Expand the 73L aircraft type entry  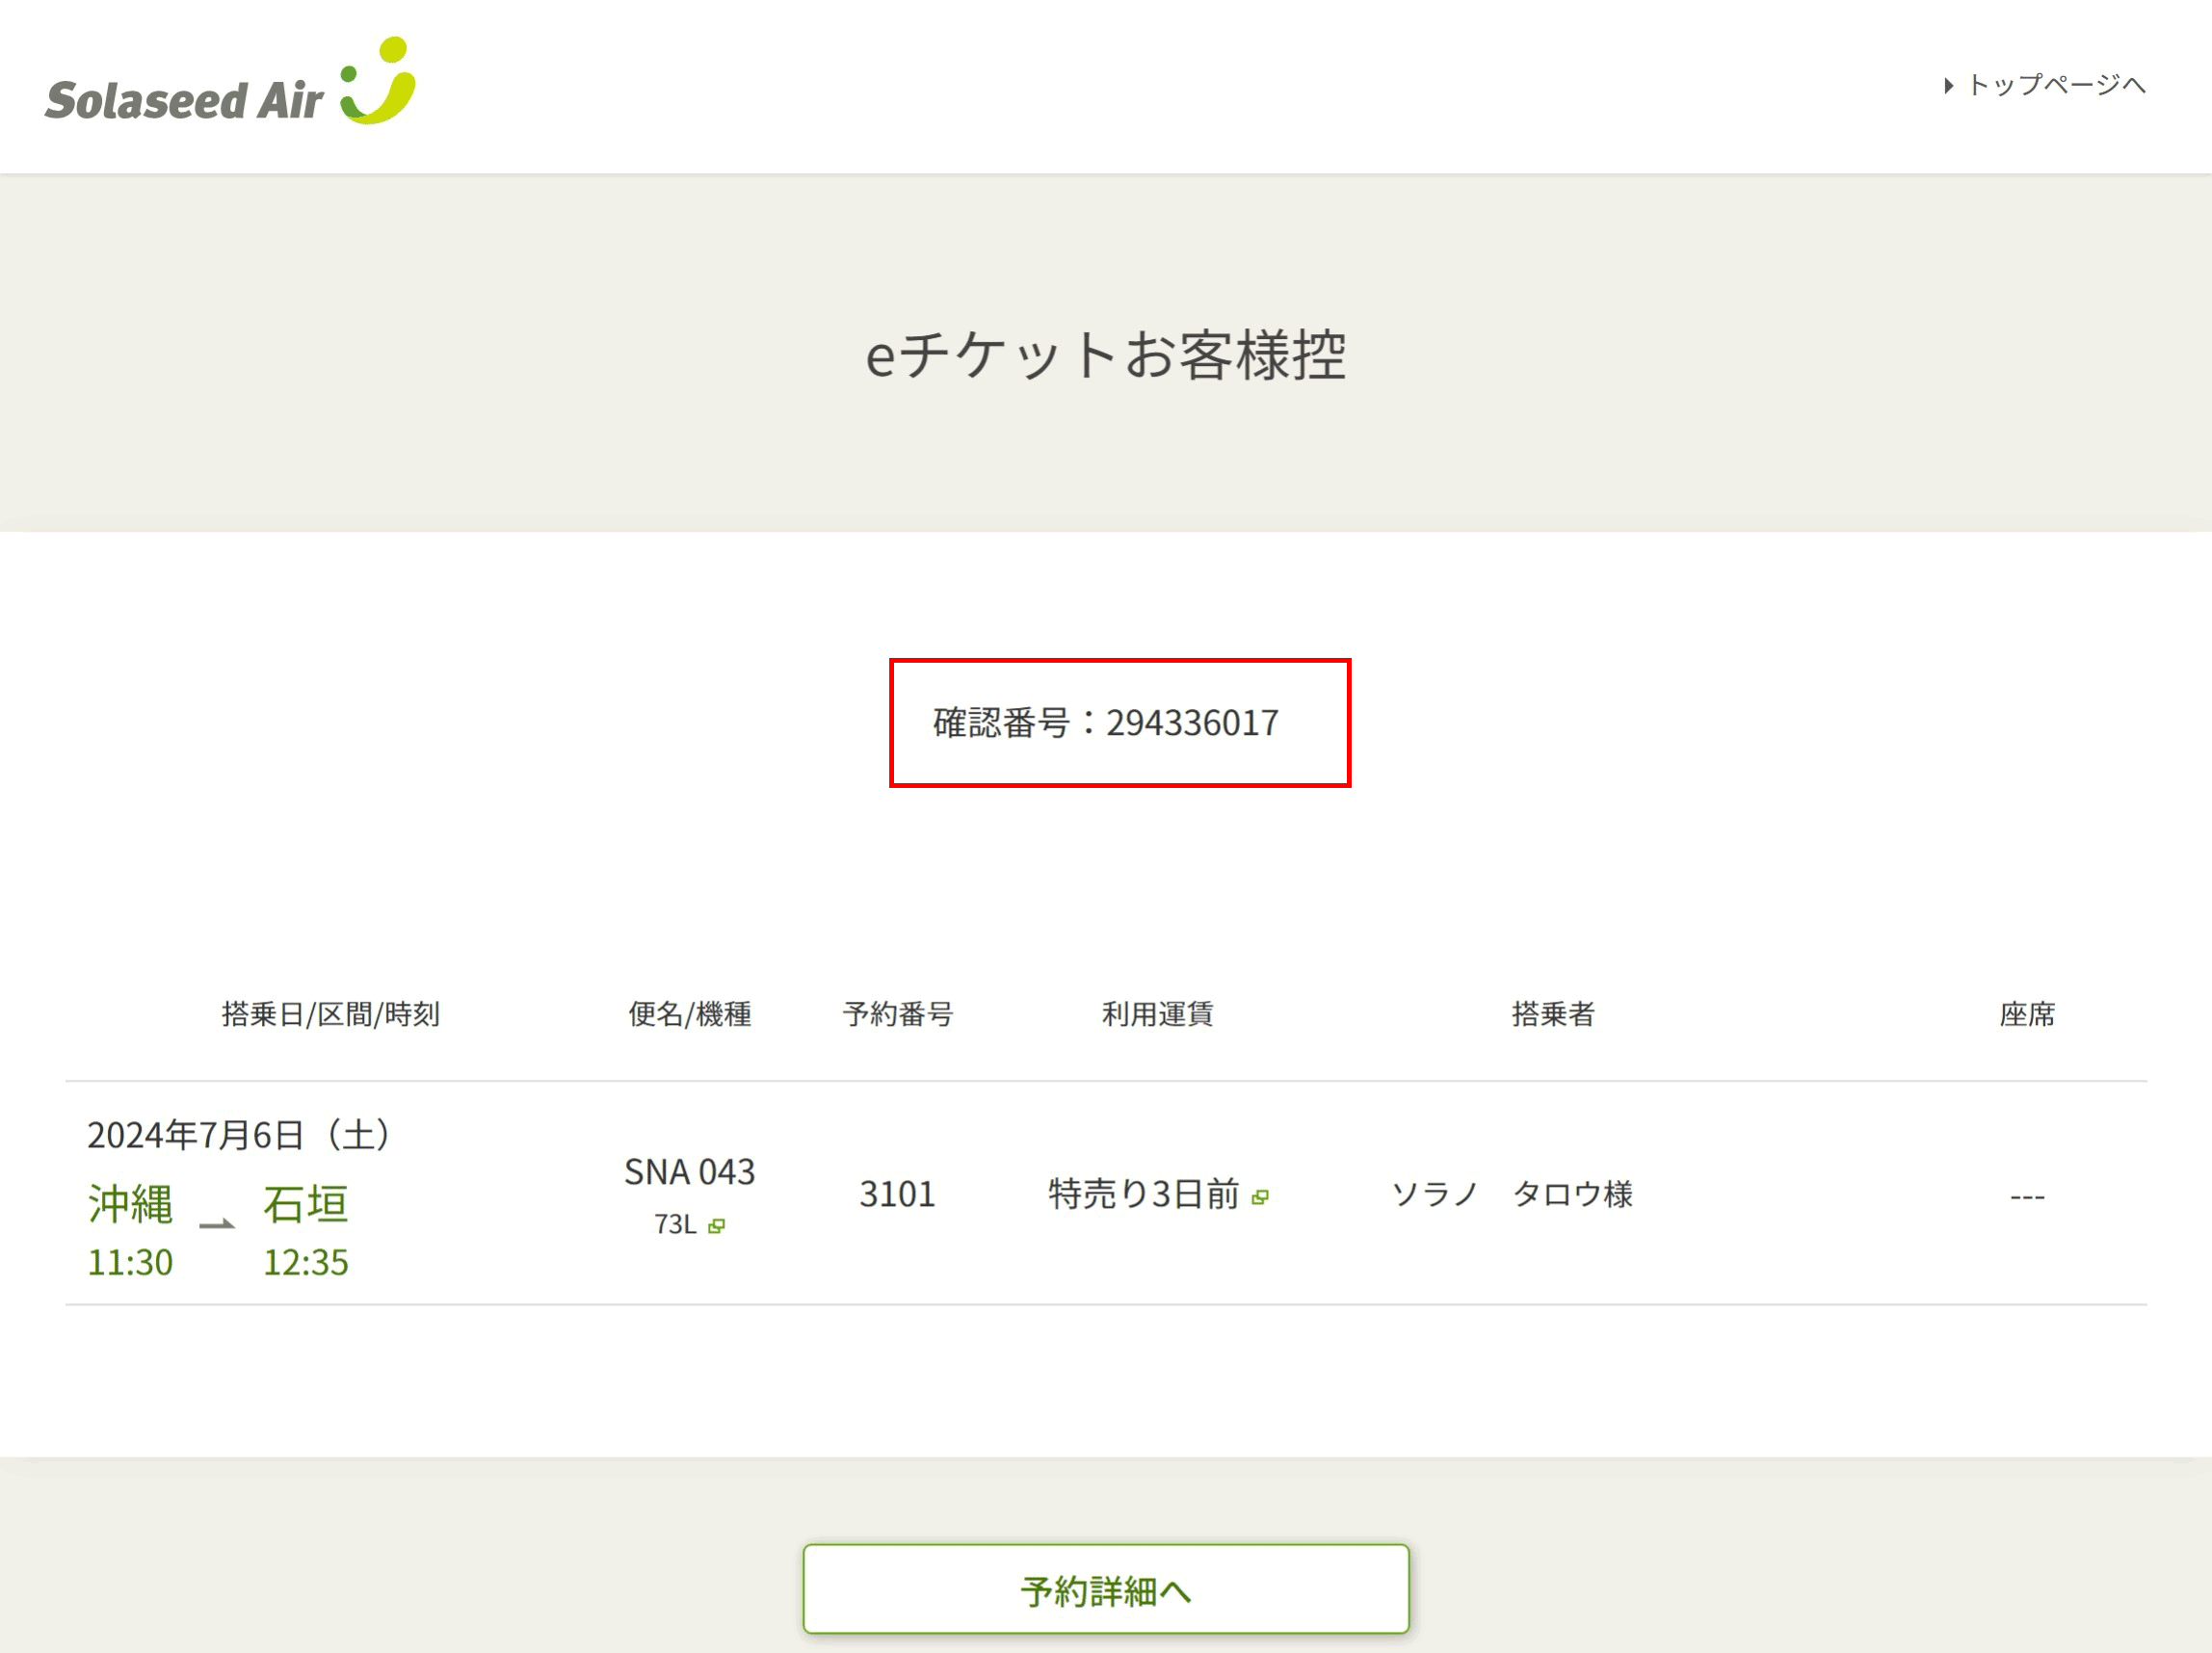675,1225
